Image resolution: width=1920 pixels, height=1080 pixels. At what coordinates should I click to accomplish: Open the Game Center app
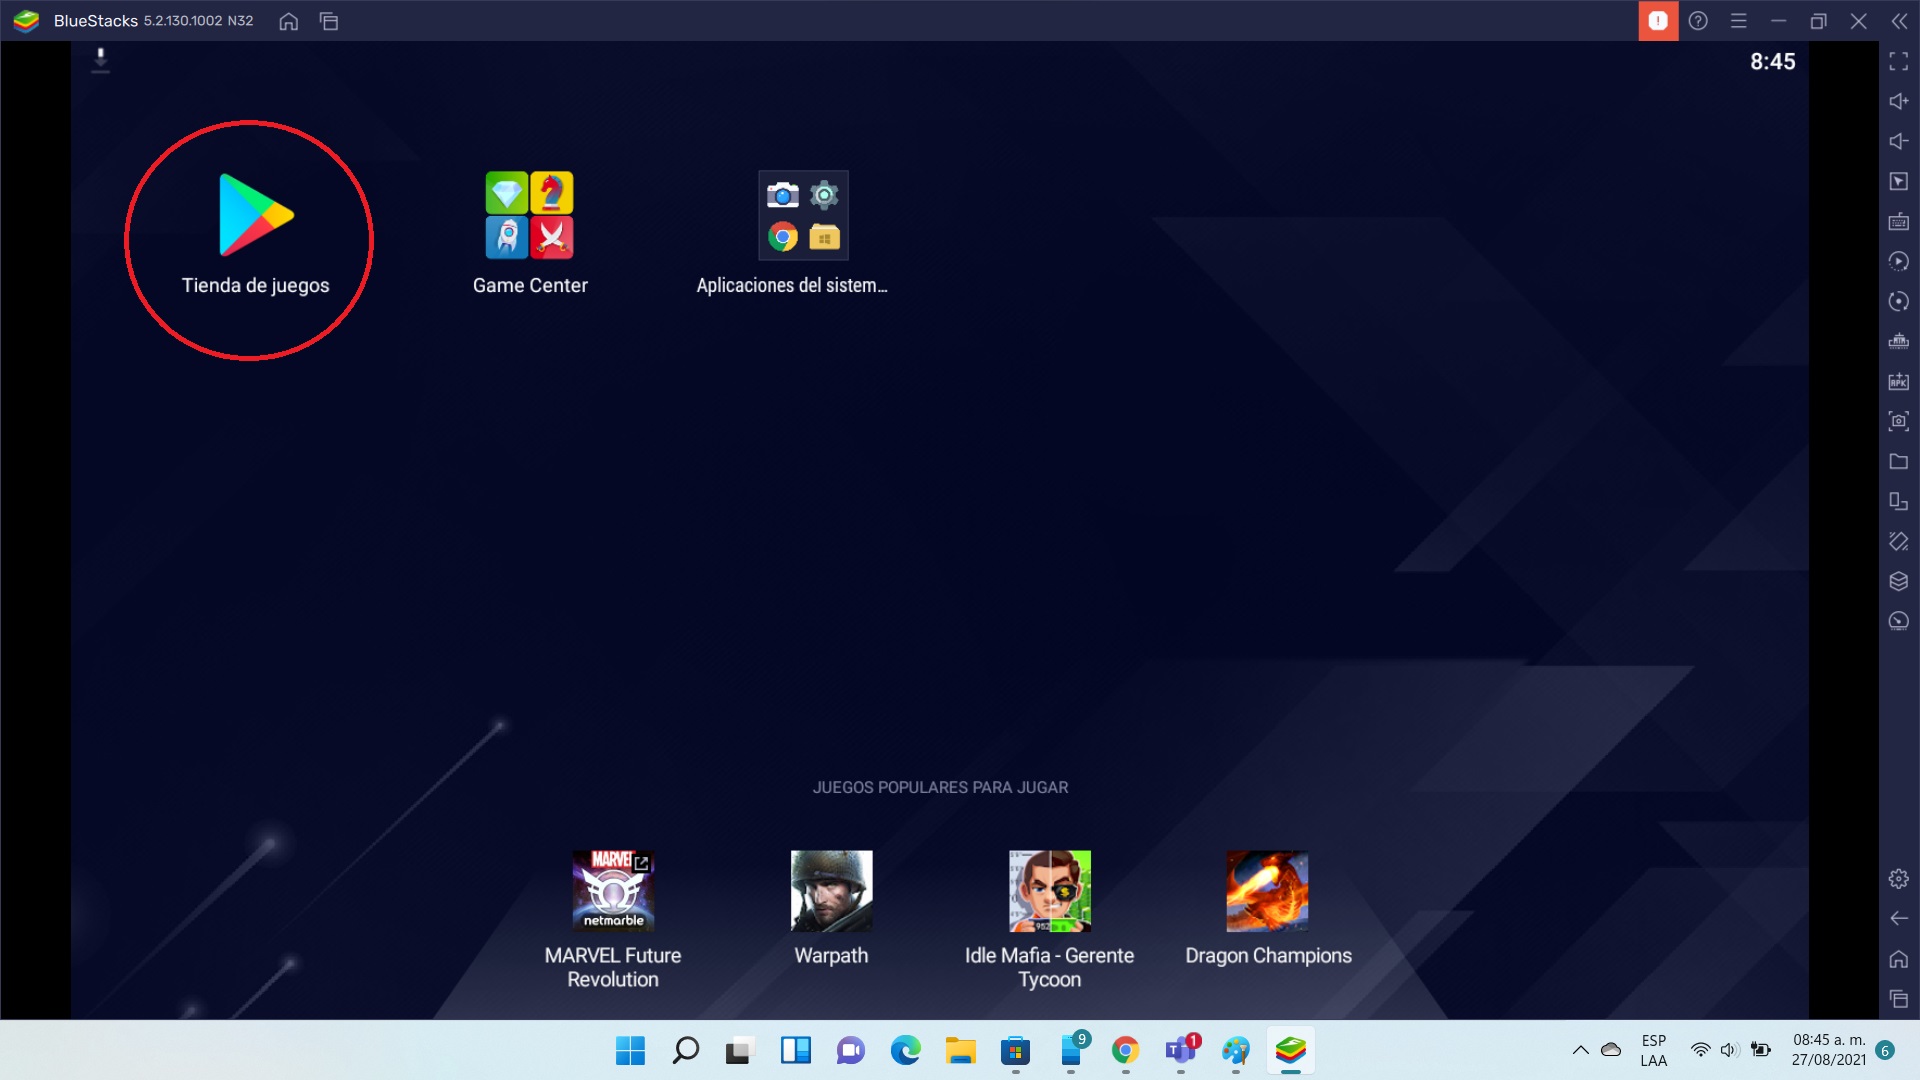tap(529, 215)
